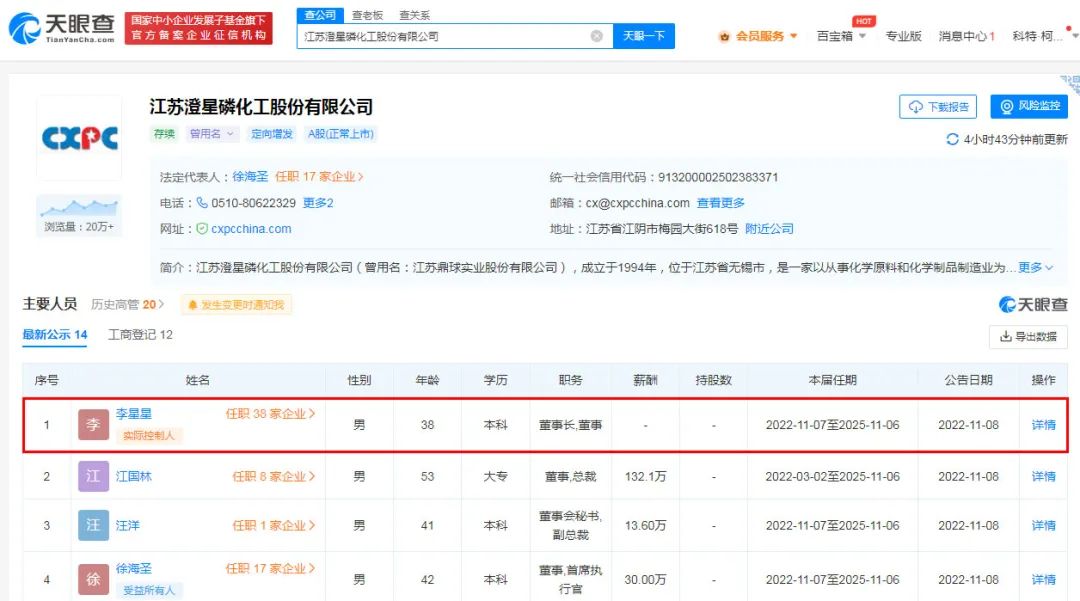
Task: Open 历史高管 20 list
Action: point(127,304)
